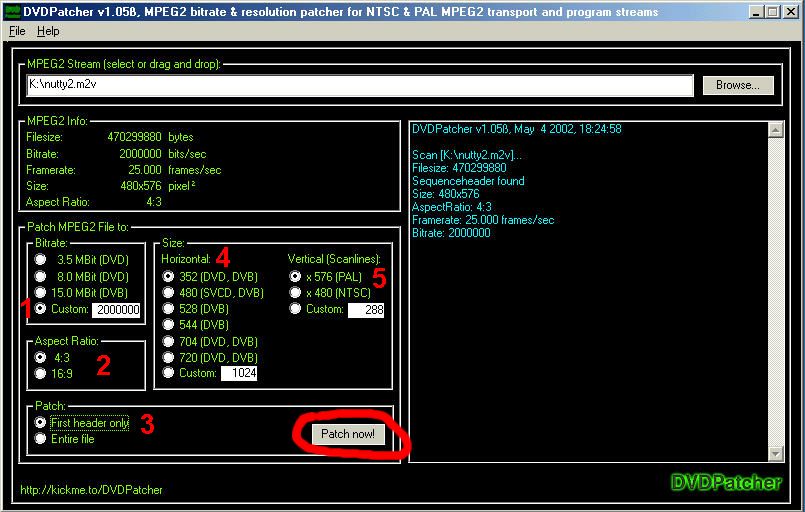Click the DVDPatcher title bar icon
The image size is (805, 512).
12,11
